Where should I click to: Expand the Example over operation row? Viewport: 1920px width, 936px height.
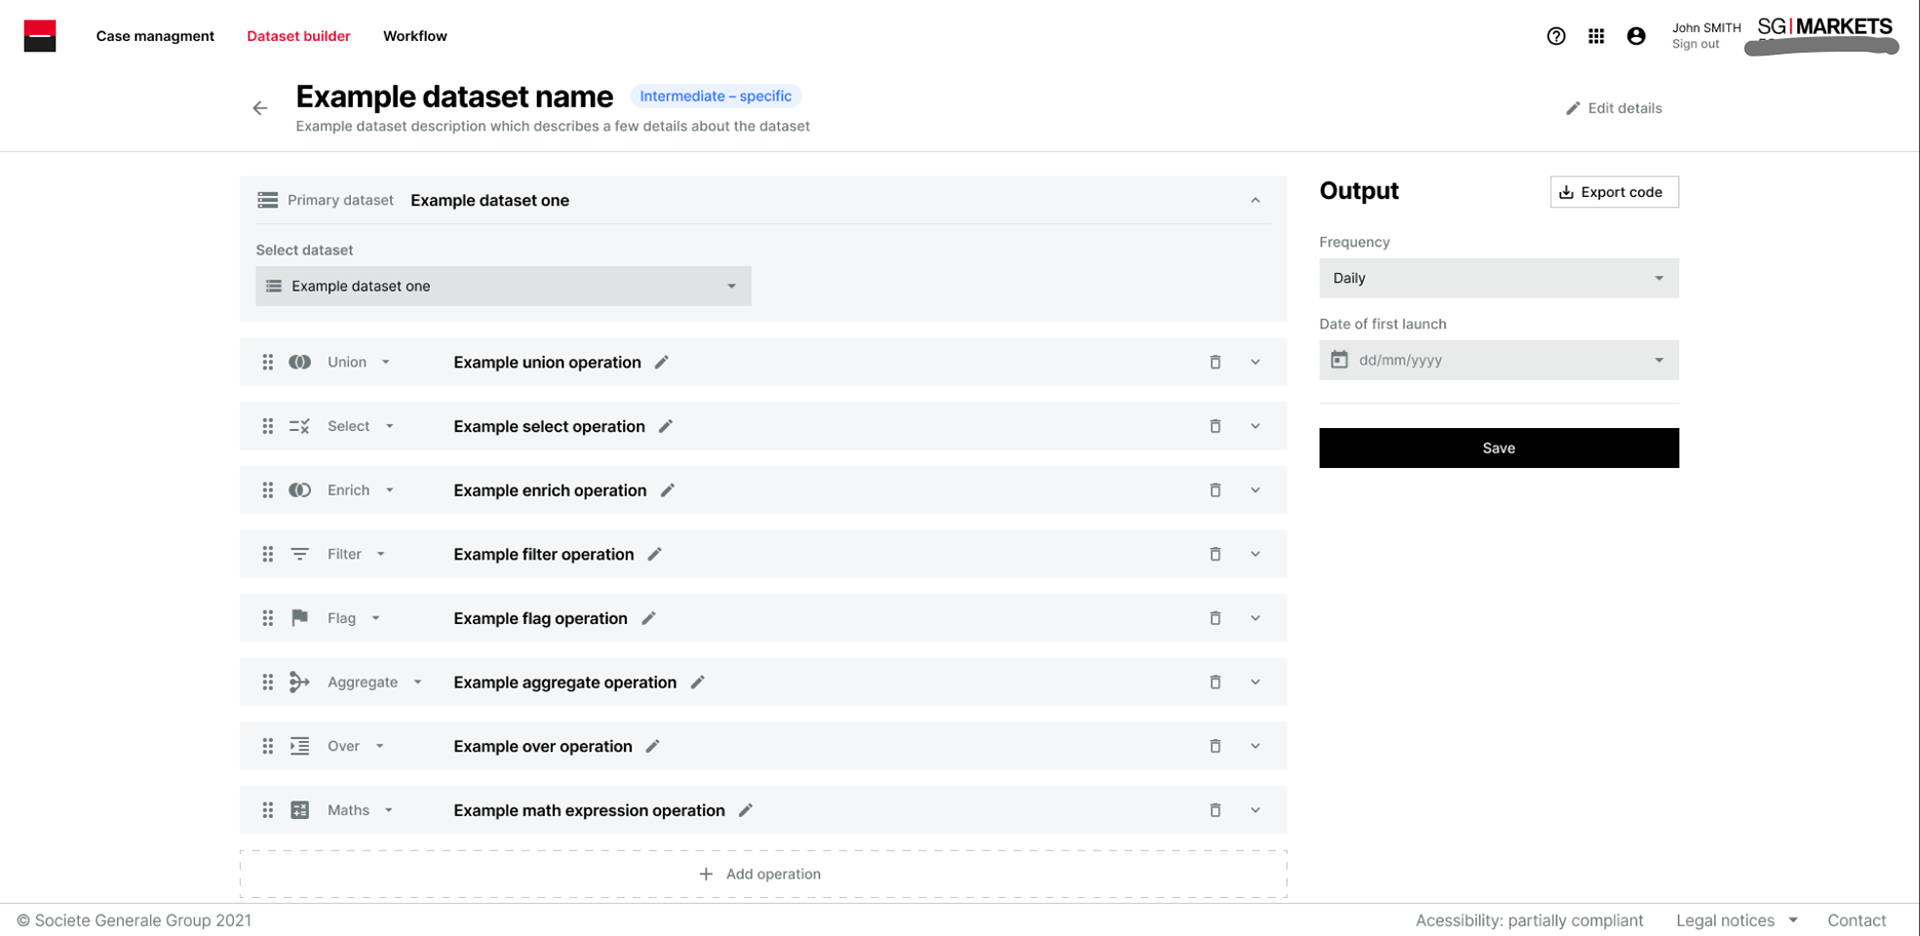[x=1255, y=746]
